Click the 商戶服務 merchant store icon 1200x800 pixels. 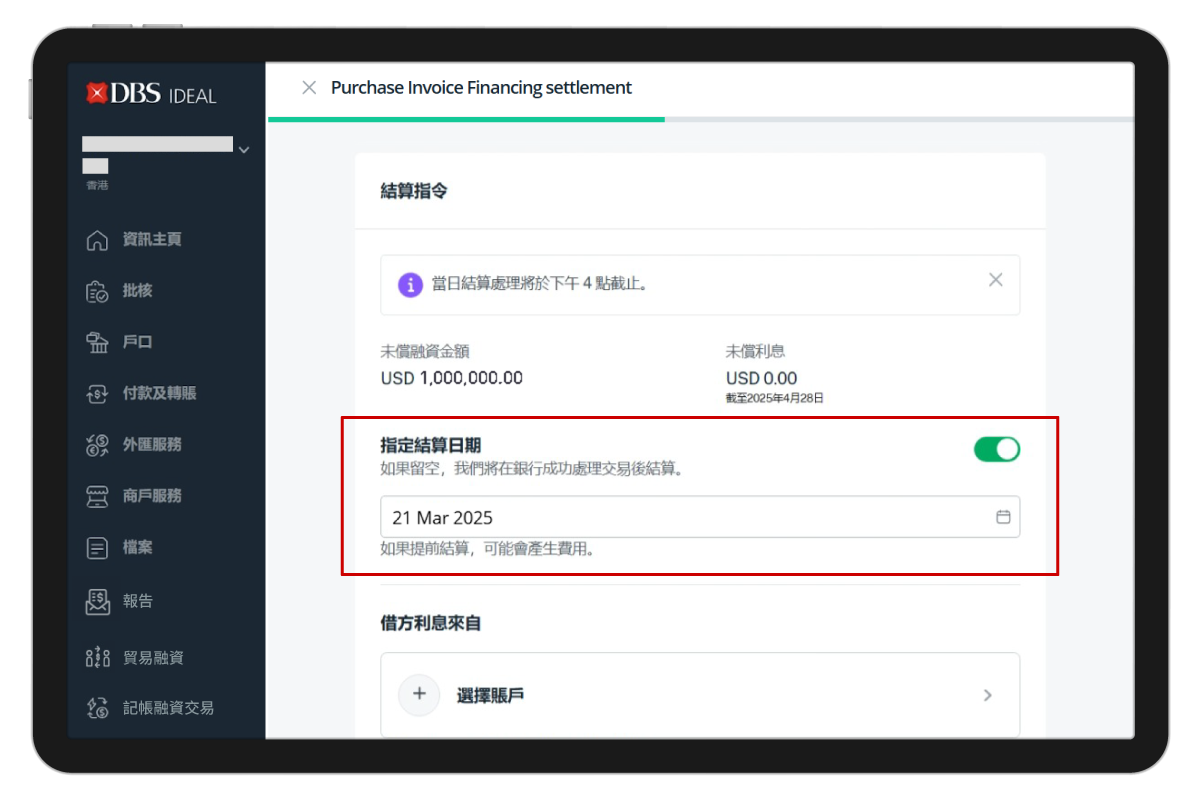click(x=97, y=496)
